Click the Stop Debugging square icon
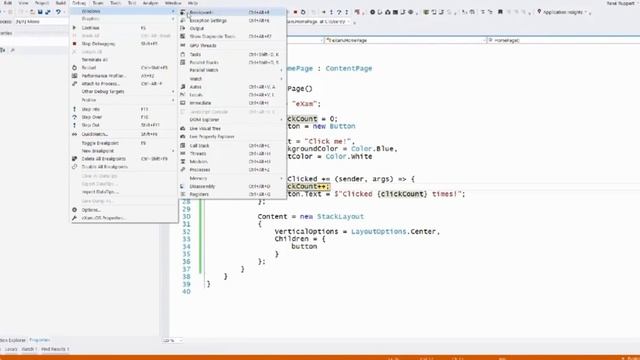Image resolution: width=640 pixels, height=360 pixels. click(74, 44)
